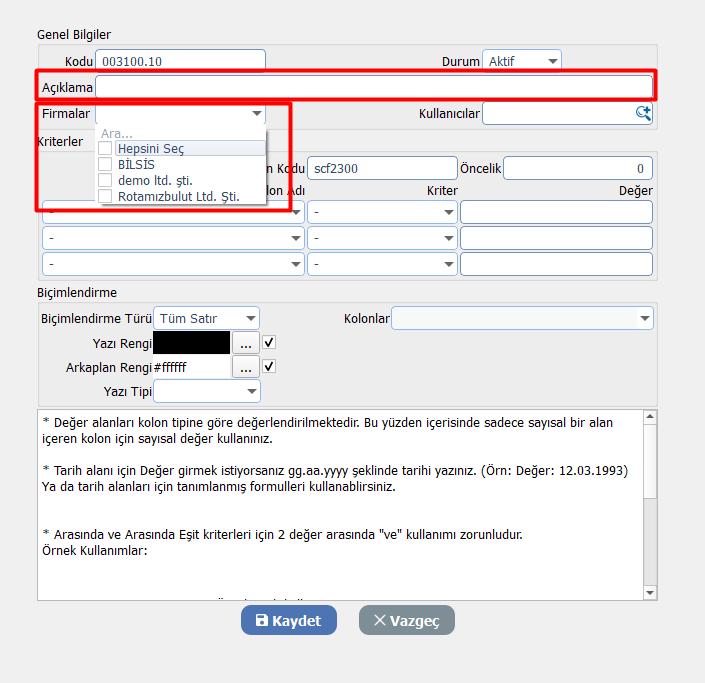The height and width of the screenshot is (683, 705).
Task: Tick the Hepsini Seç checkbox
Action: (106, 148)
